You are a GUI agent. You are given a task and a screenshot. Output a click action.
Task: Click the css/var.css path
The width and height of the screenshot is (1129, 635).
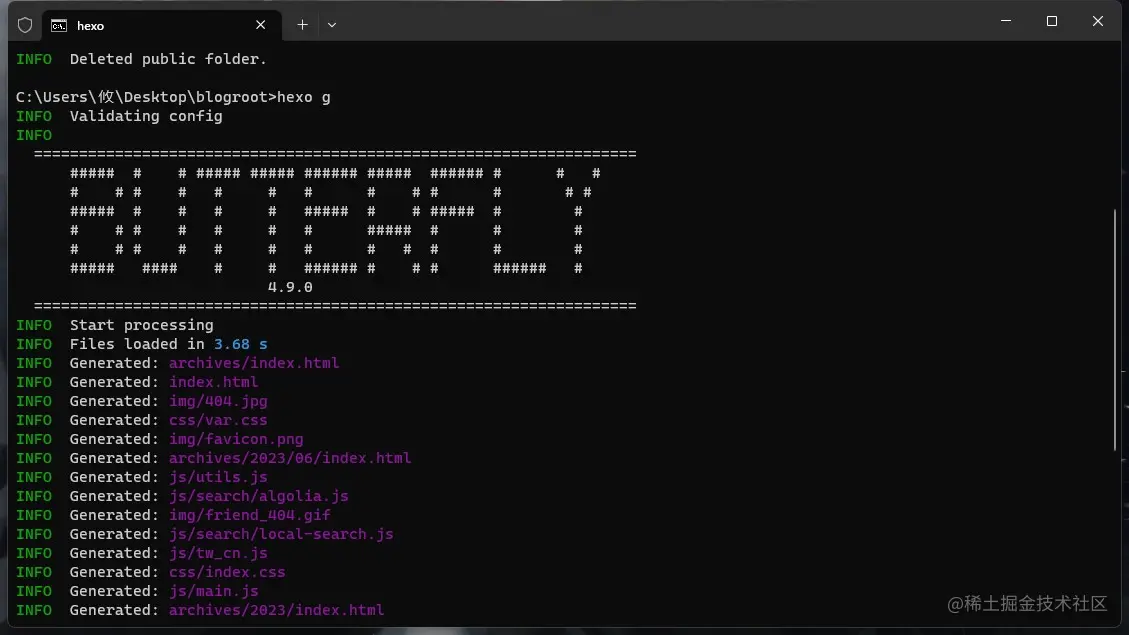(x=218, y=420)
